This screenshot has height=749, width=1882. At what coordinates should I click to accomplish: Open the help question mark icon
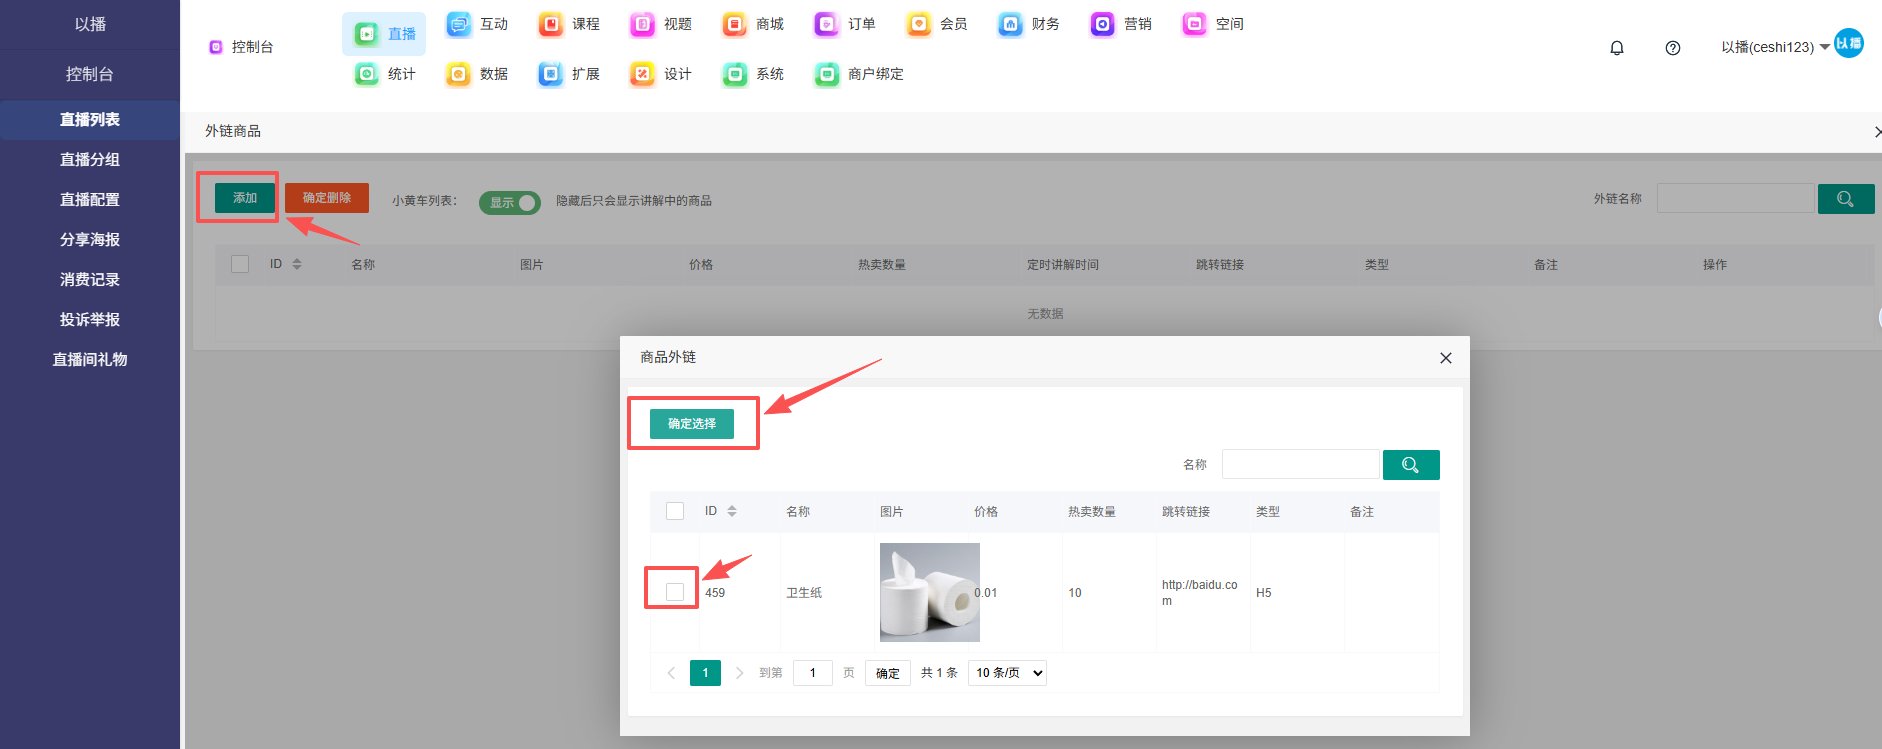(1672, 48)
